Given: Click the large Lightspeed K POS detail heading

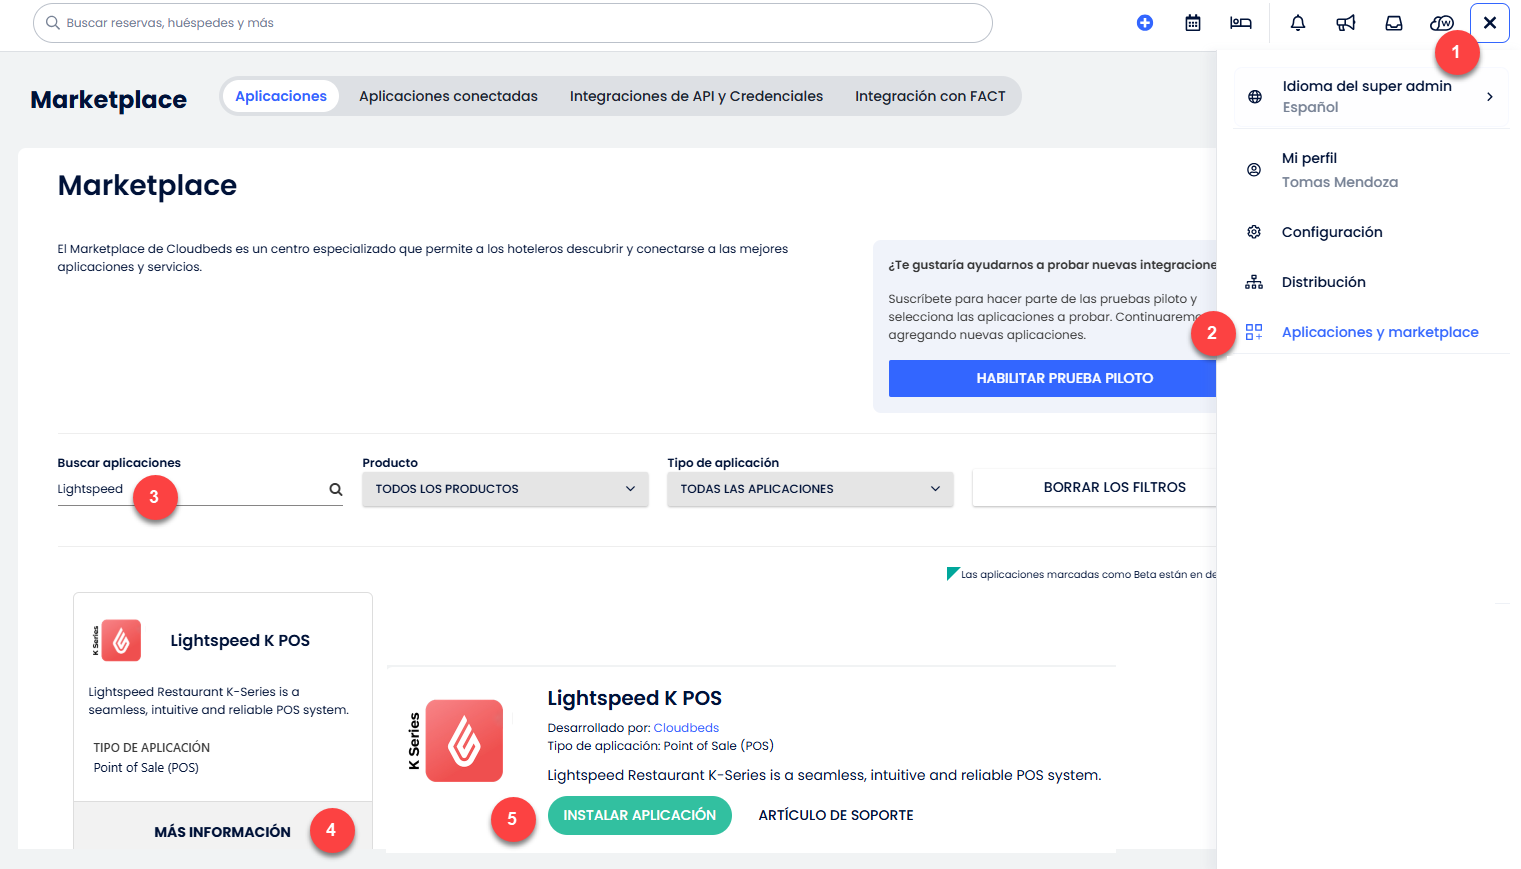Looking at the screenshot, I should [x=635, y=698].
